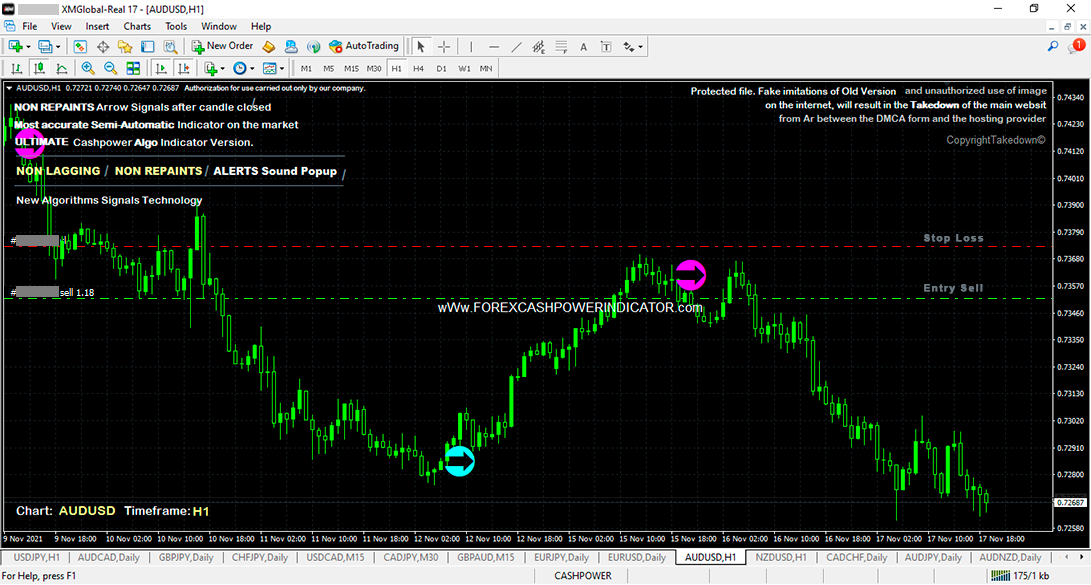
Task: Switch to the USDJPY,H1 chart tab
Action: coord(36,557)
